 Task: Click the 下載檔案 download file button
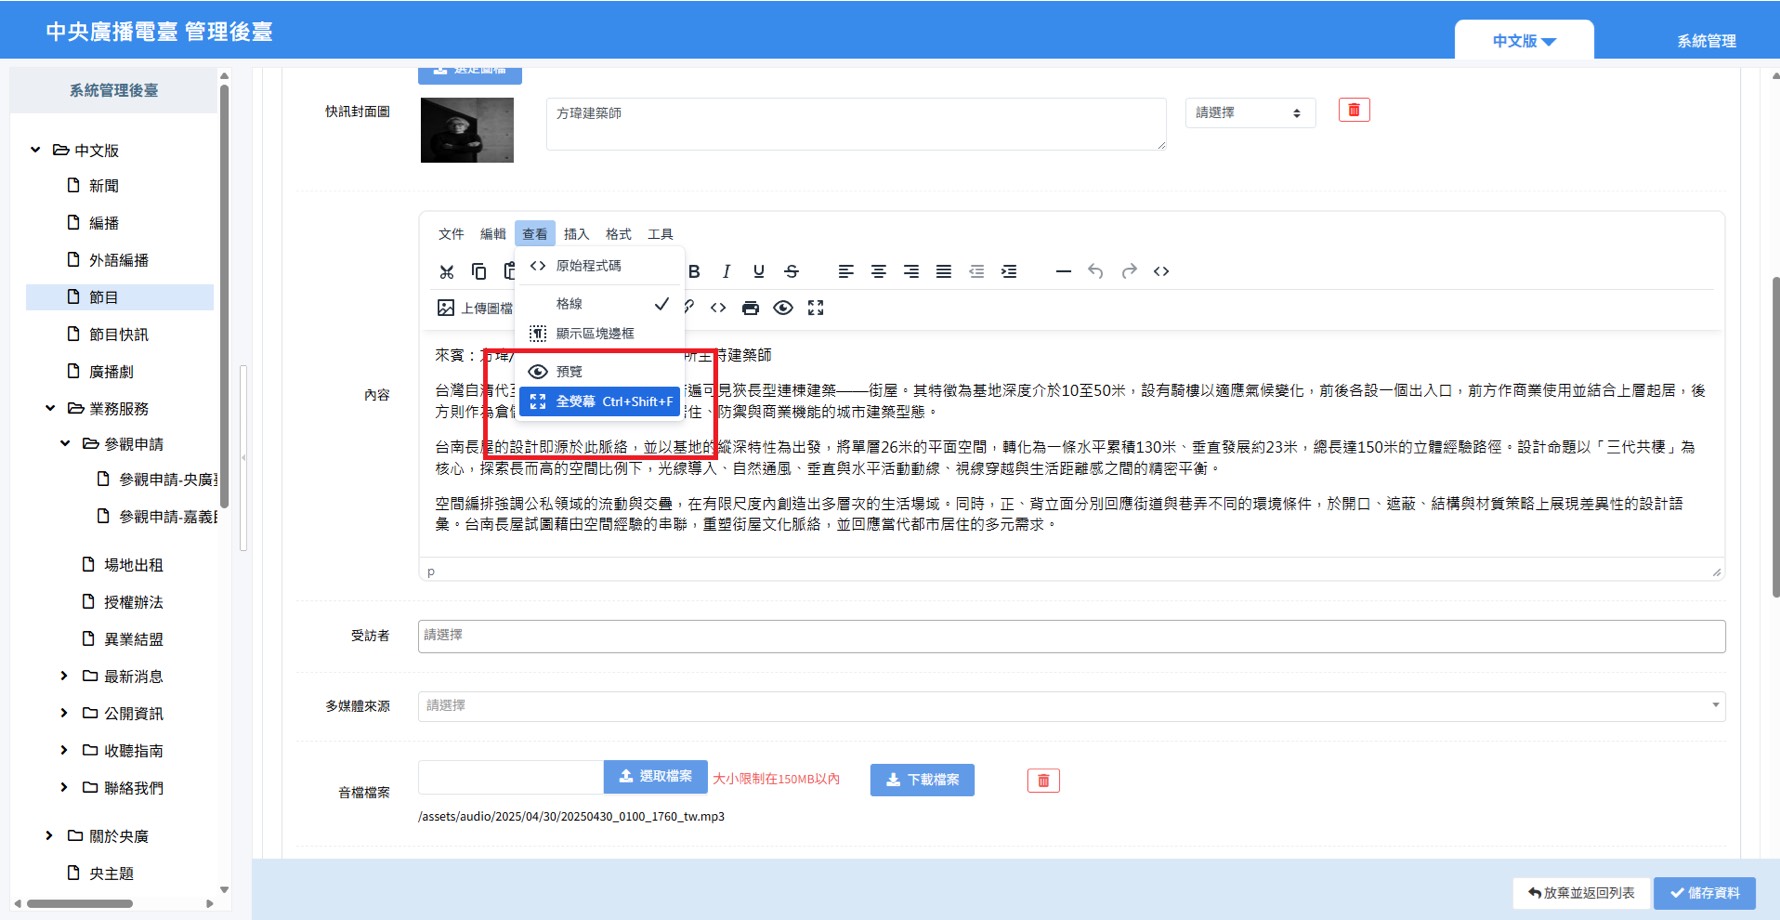[922, 780]
